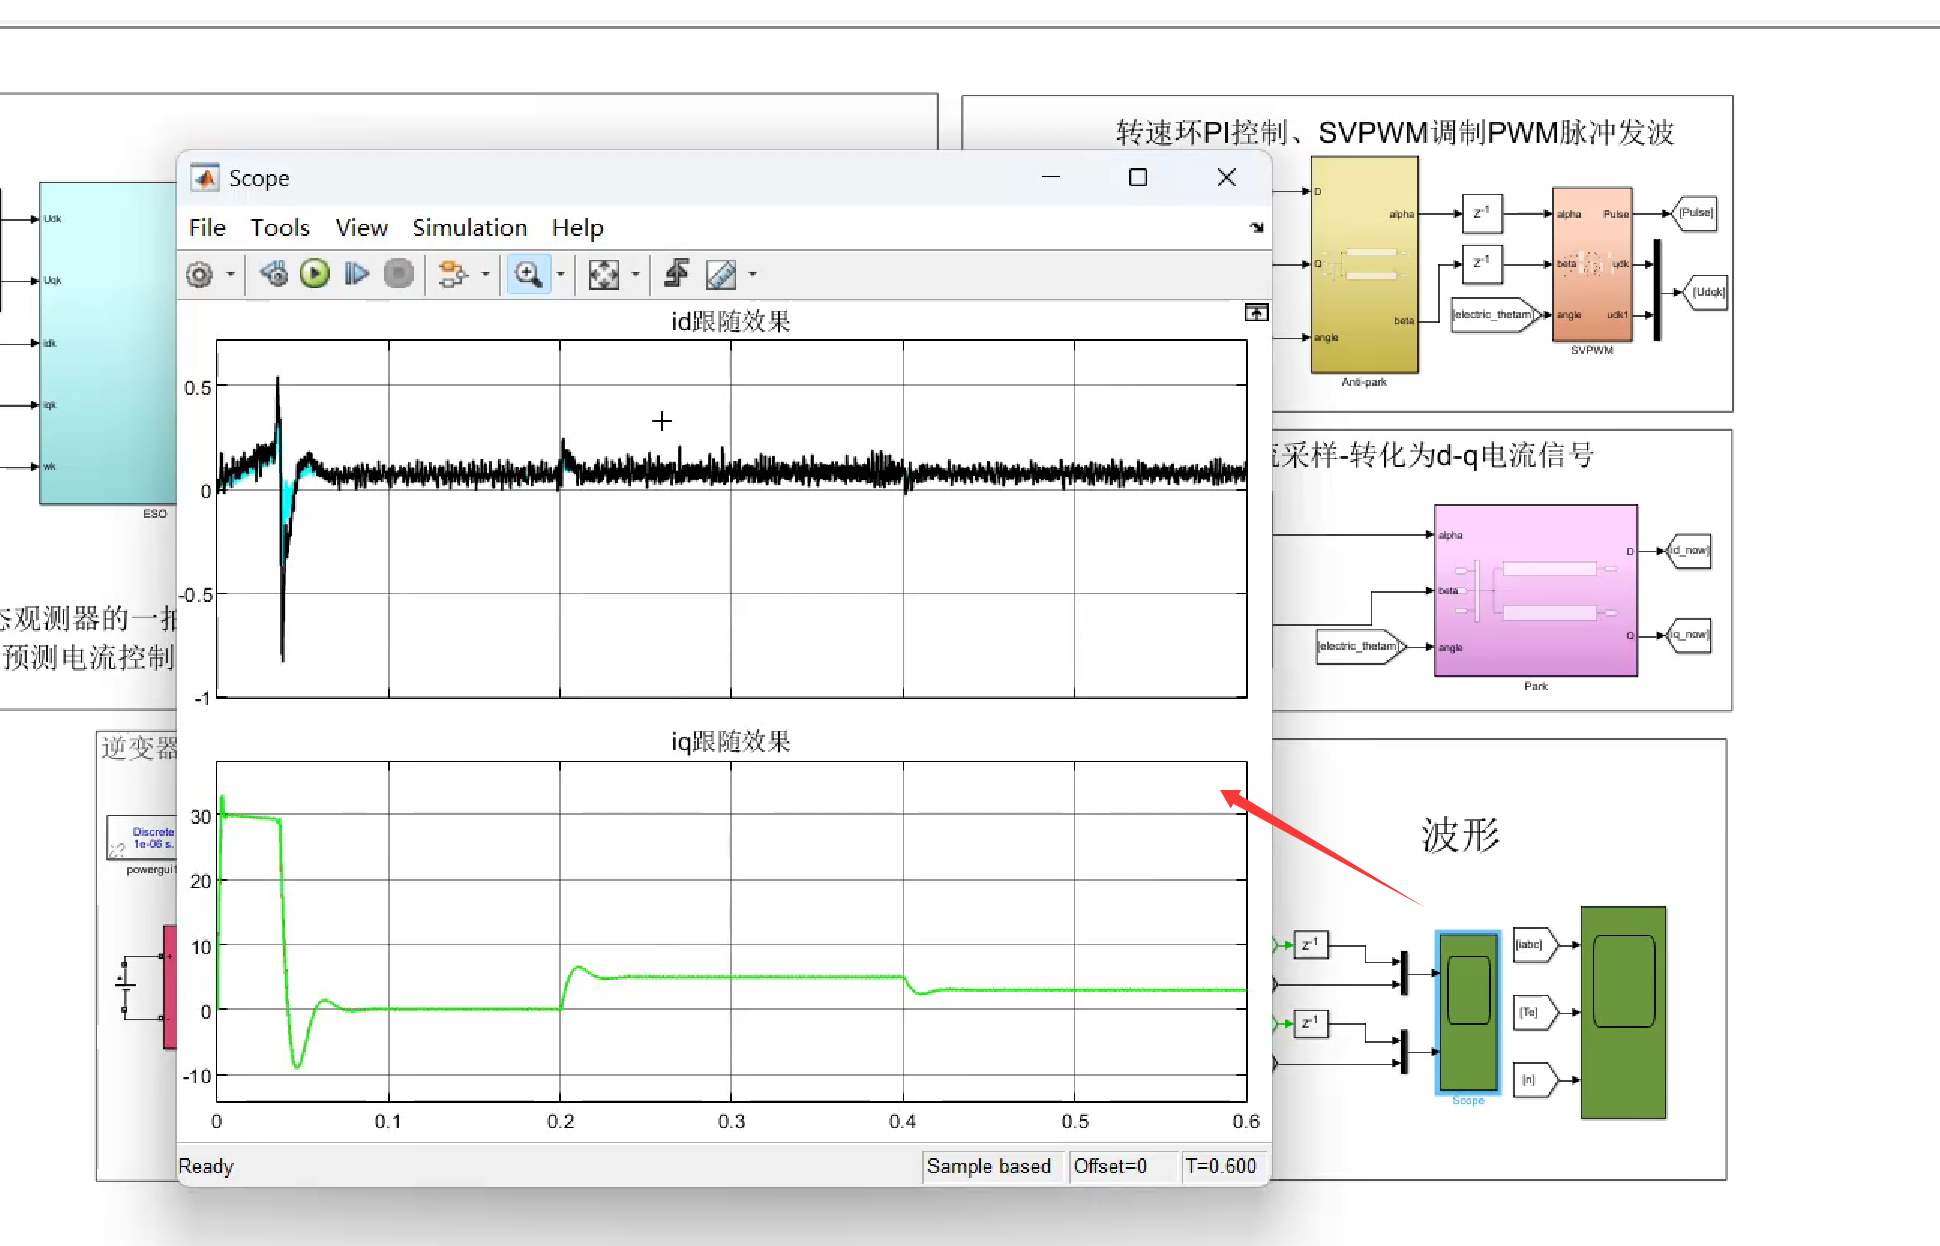Run the simulation with the green play button
Image resolution: width=1940 pixels, height=1246 pixels.
coord(315,274)
